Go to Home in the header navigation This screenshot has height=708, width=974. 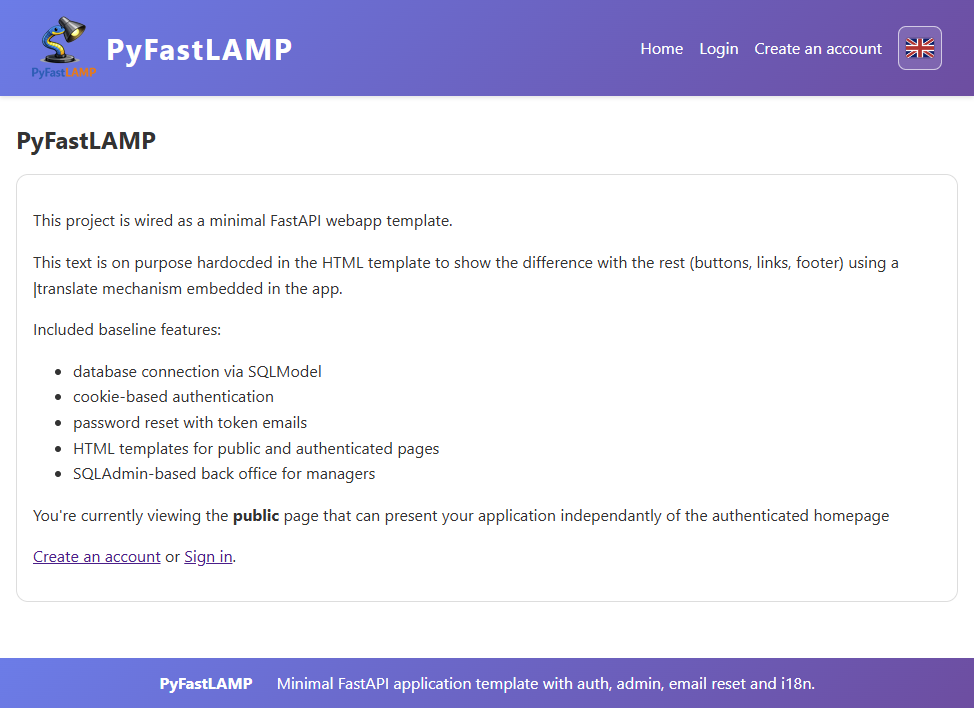pos(661,49)
